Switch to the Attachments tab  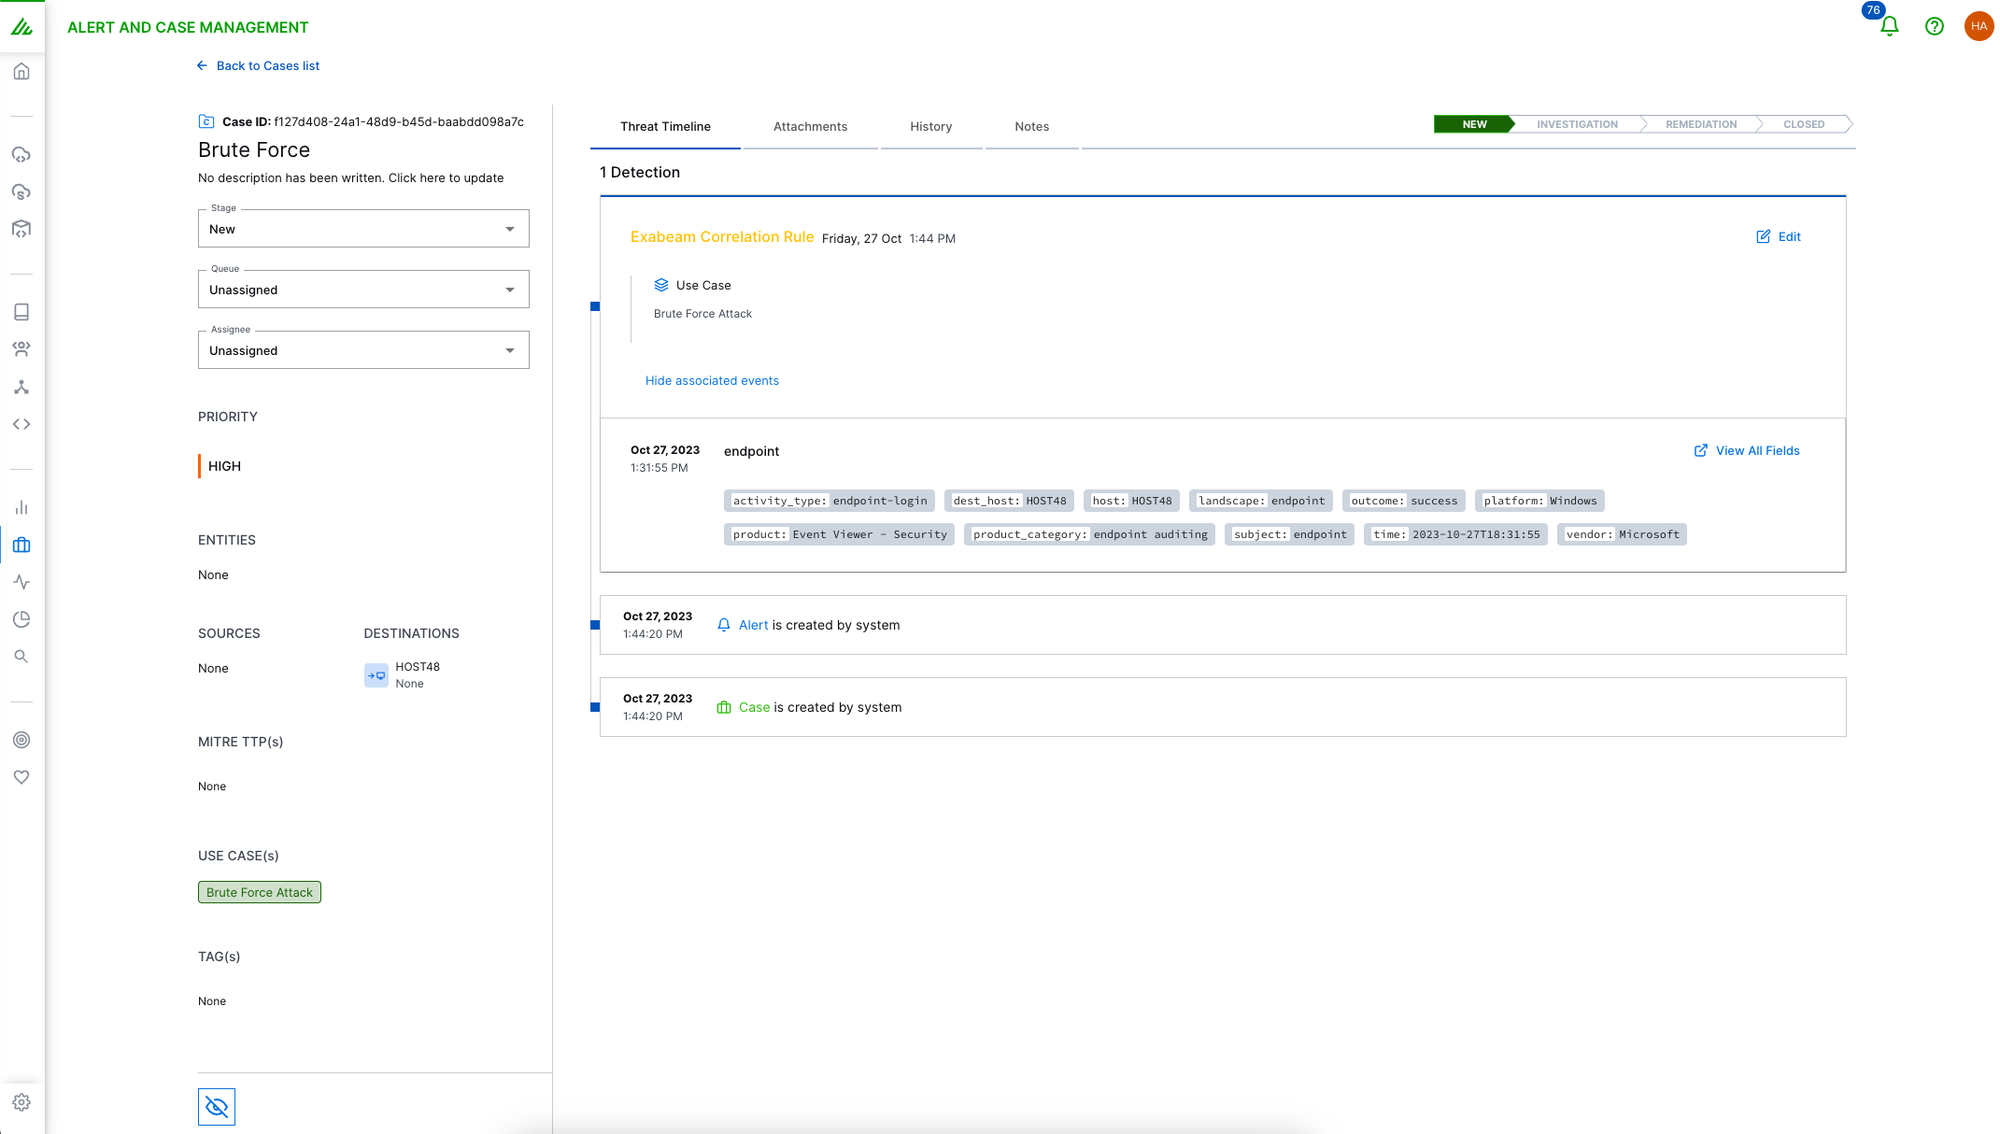(809, 127)
